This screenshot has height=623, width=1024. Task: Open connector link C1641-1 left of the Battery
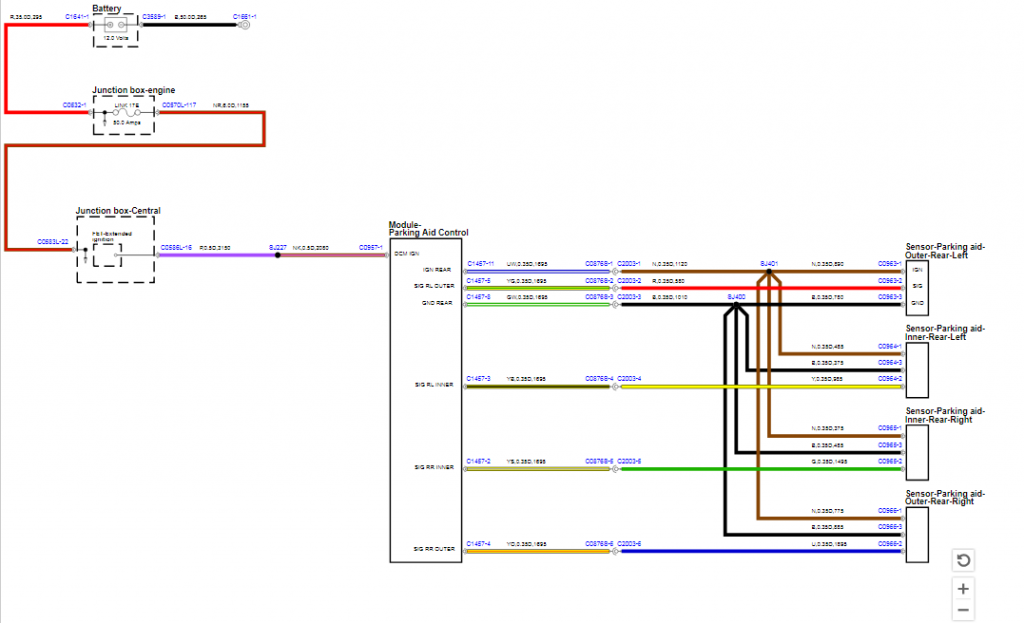[77, 16]
